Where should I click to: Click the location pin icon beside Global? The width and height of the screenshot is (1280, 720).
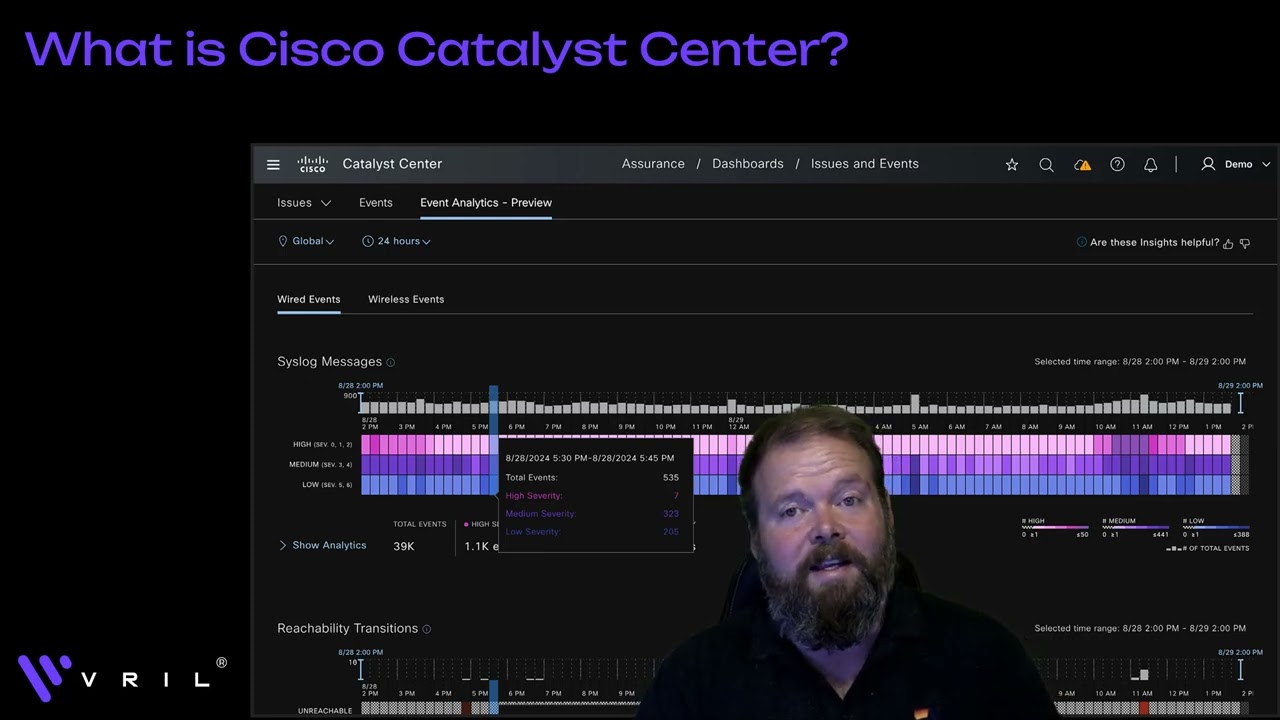[283, 241]
